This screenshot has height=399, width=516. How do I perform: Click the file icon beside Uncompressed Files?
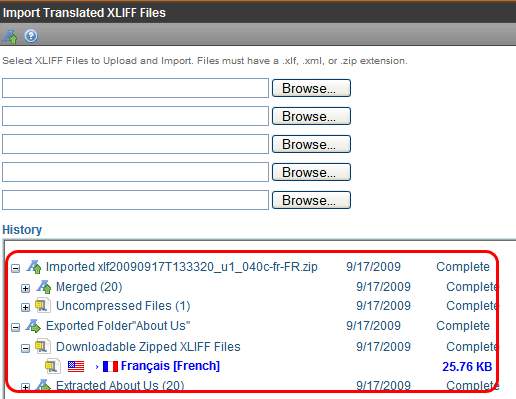click(43, 305)
